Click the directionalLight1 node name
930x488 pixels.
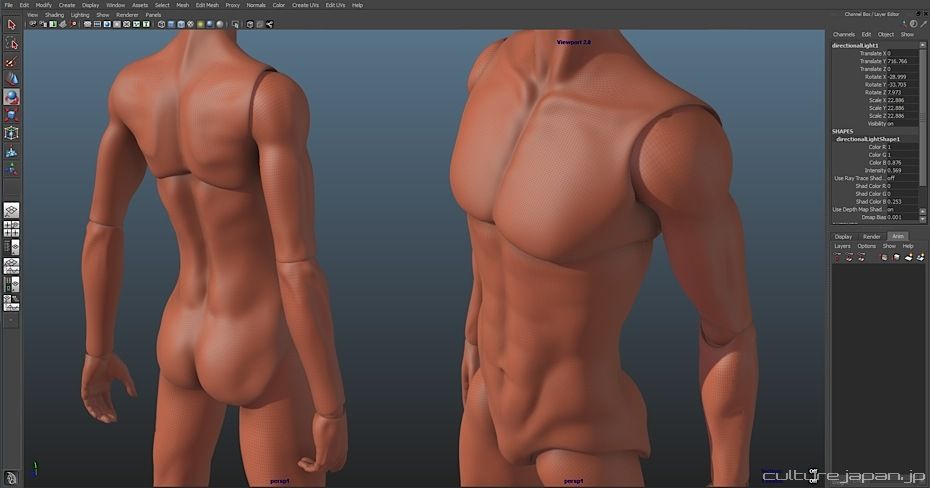pos(855,45)
